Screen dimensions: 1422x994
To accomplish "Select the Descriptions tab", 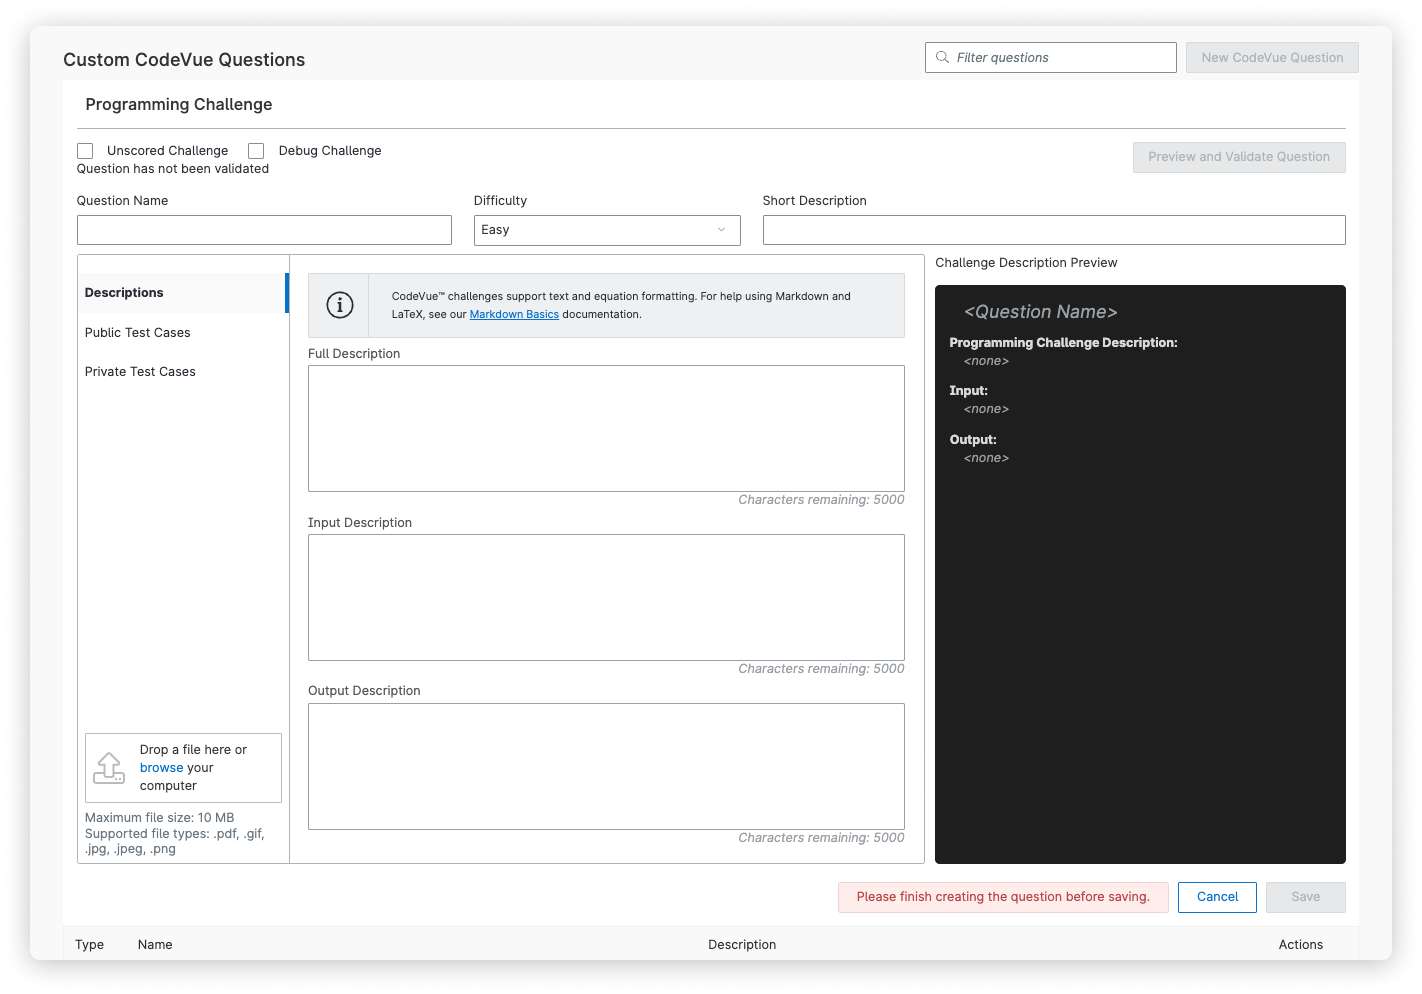I will tap(183, 293).
